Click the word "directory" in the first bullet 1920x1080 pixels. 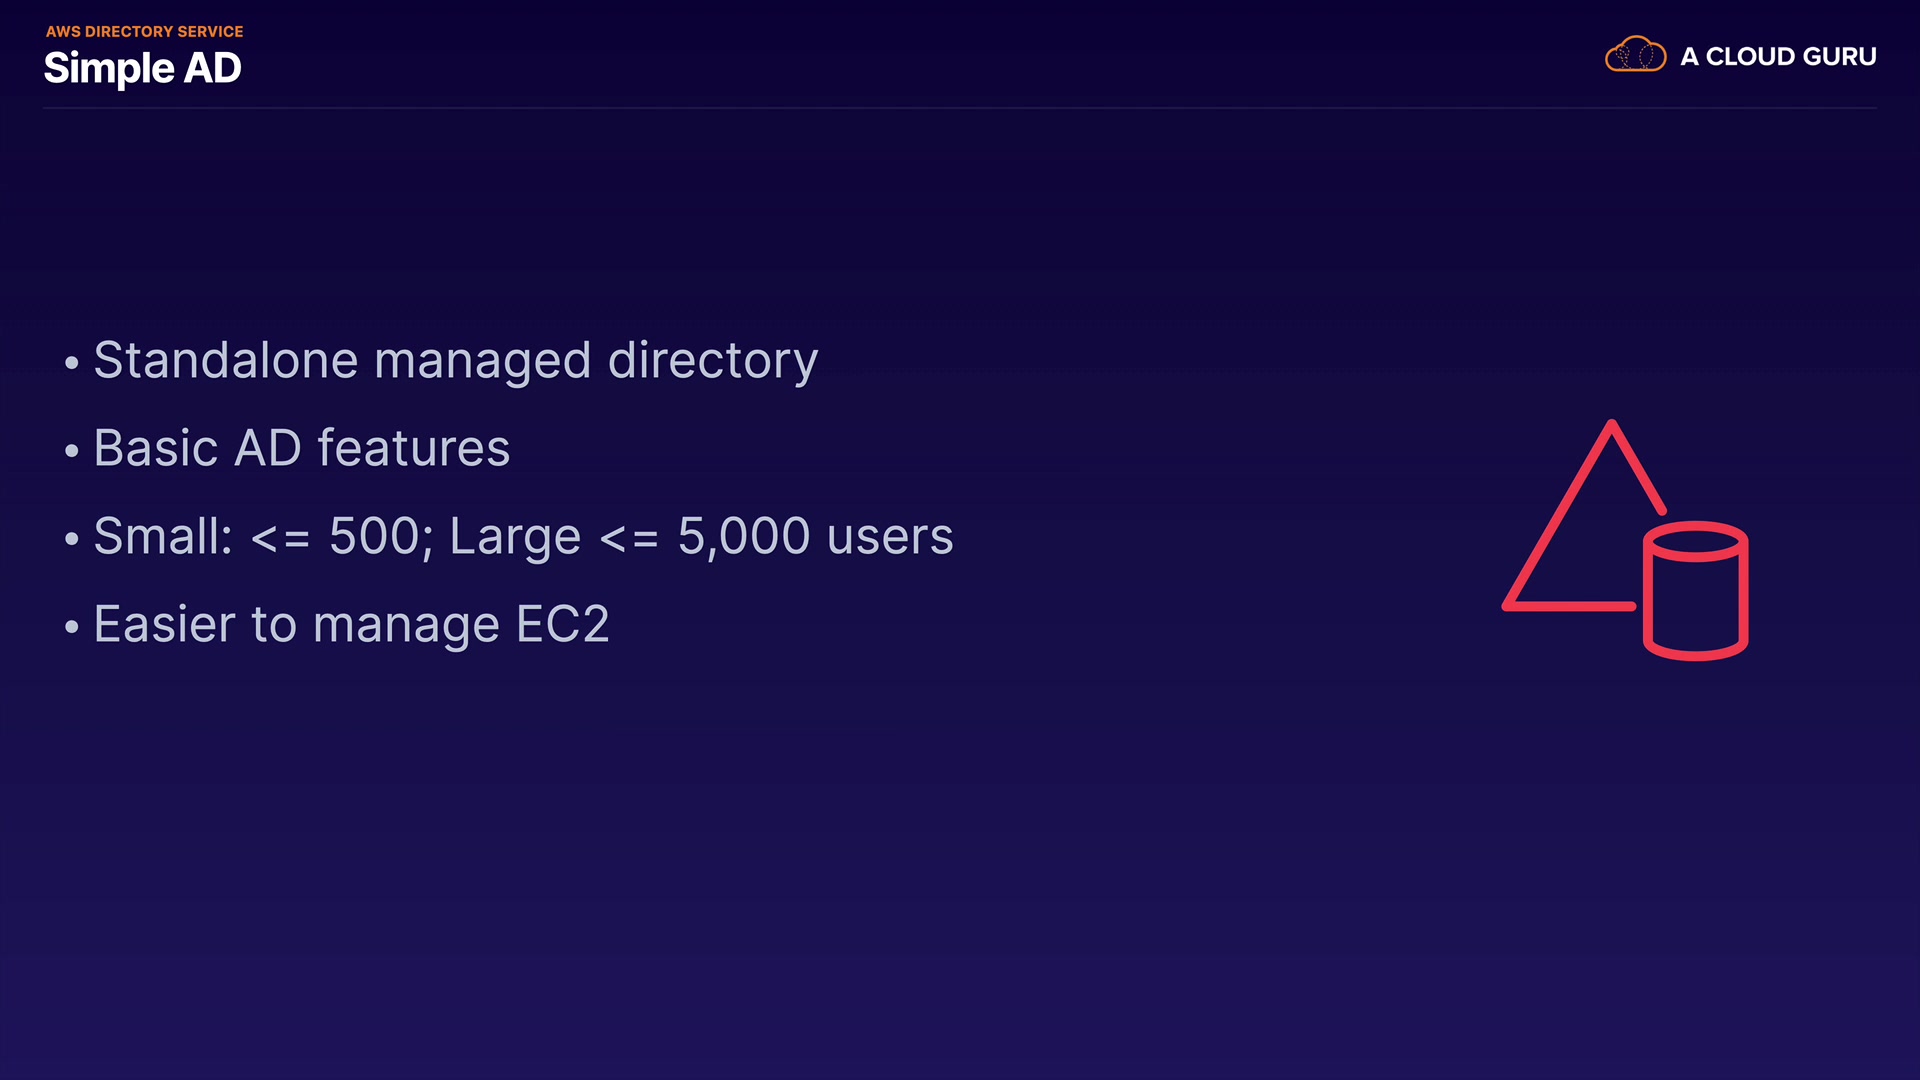713,360
